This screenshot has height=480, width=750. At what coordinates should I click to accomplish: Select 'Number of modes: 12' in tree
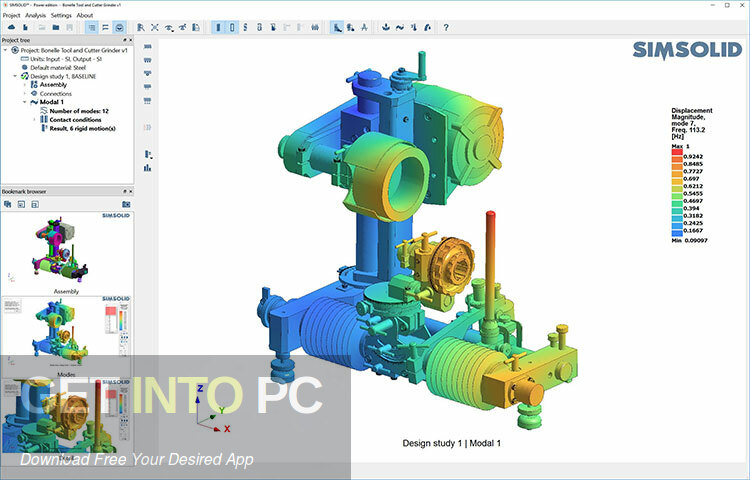[x=79, y=111]
